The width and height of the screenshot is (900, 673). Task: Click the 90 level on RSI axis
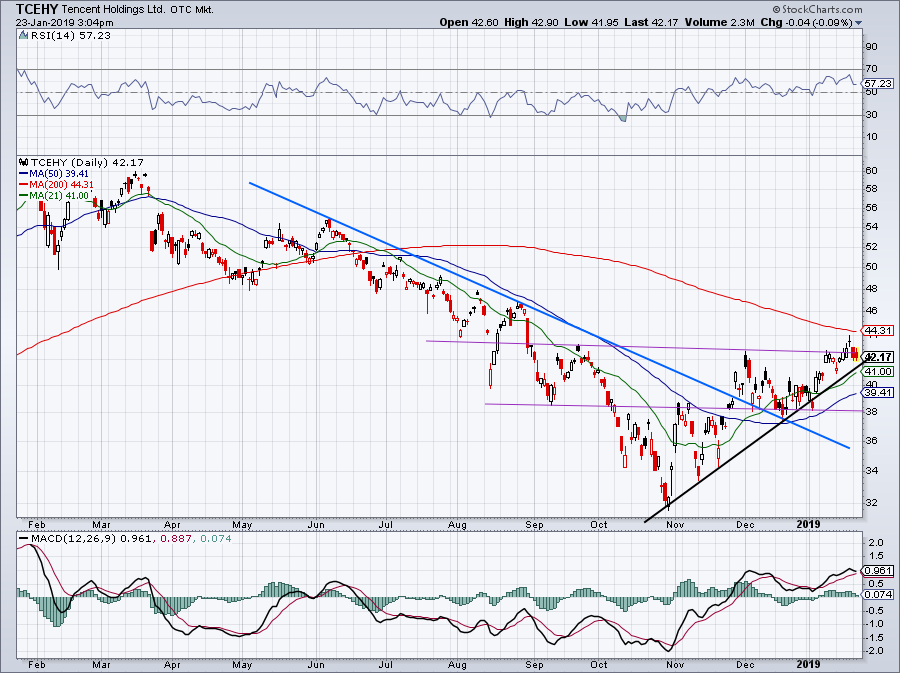pos(871,47)
